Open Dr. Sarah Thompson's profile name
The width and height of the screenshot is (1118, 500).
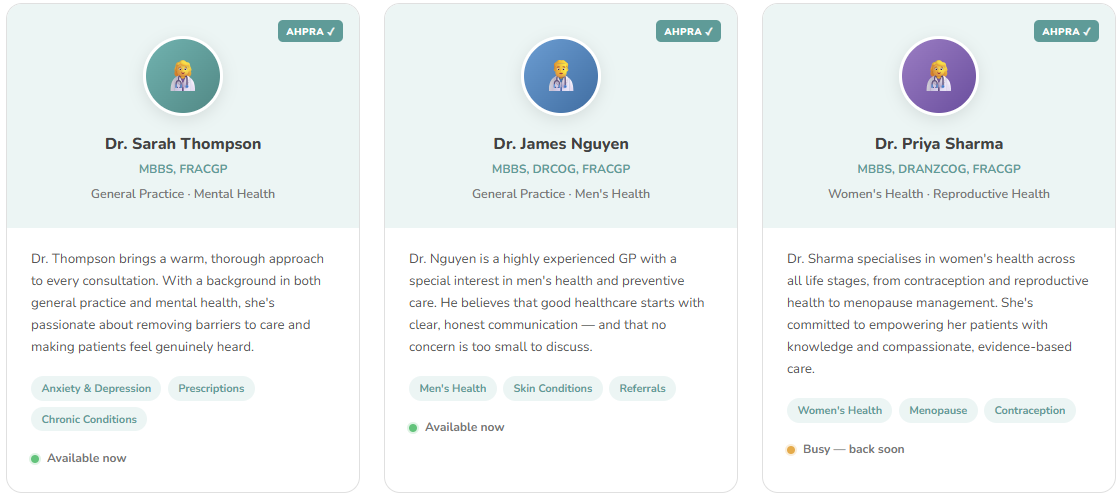pos(183,144)
